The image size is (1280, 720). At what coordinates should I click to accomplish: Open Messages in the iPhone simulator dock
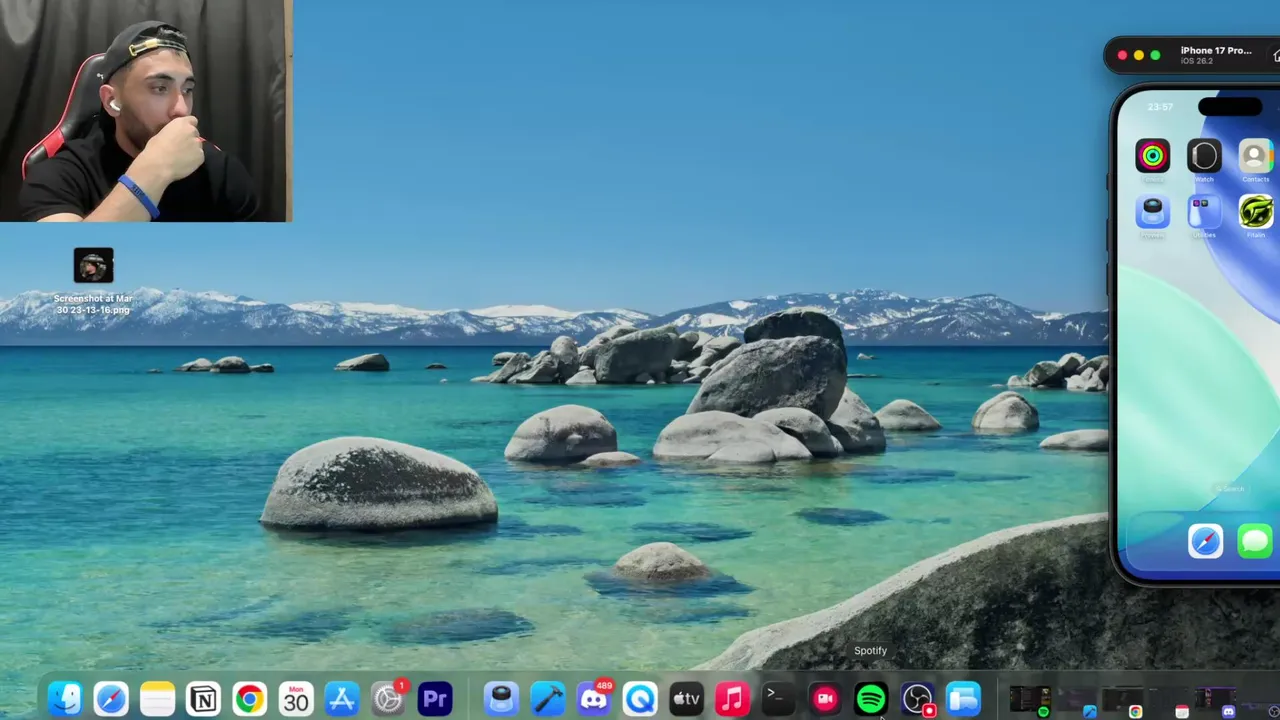coord(1256,542)
